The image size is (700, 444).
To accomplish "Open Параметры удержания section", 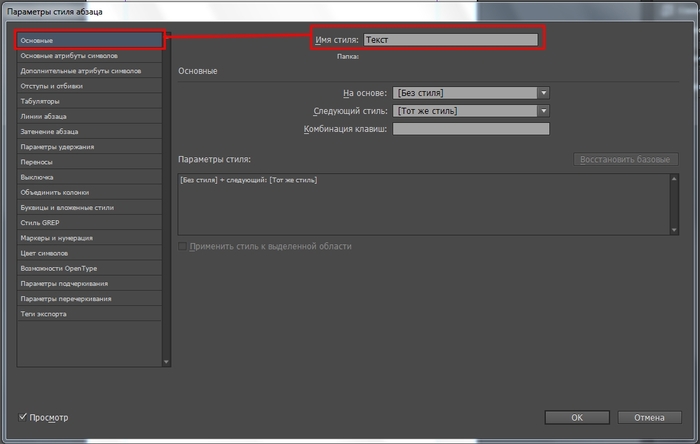I will 89,147.
